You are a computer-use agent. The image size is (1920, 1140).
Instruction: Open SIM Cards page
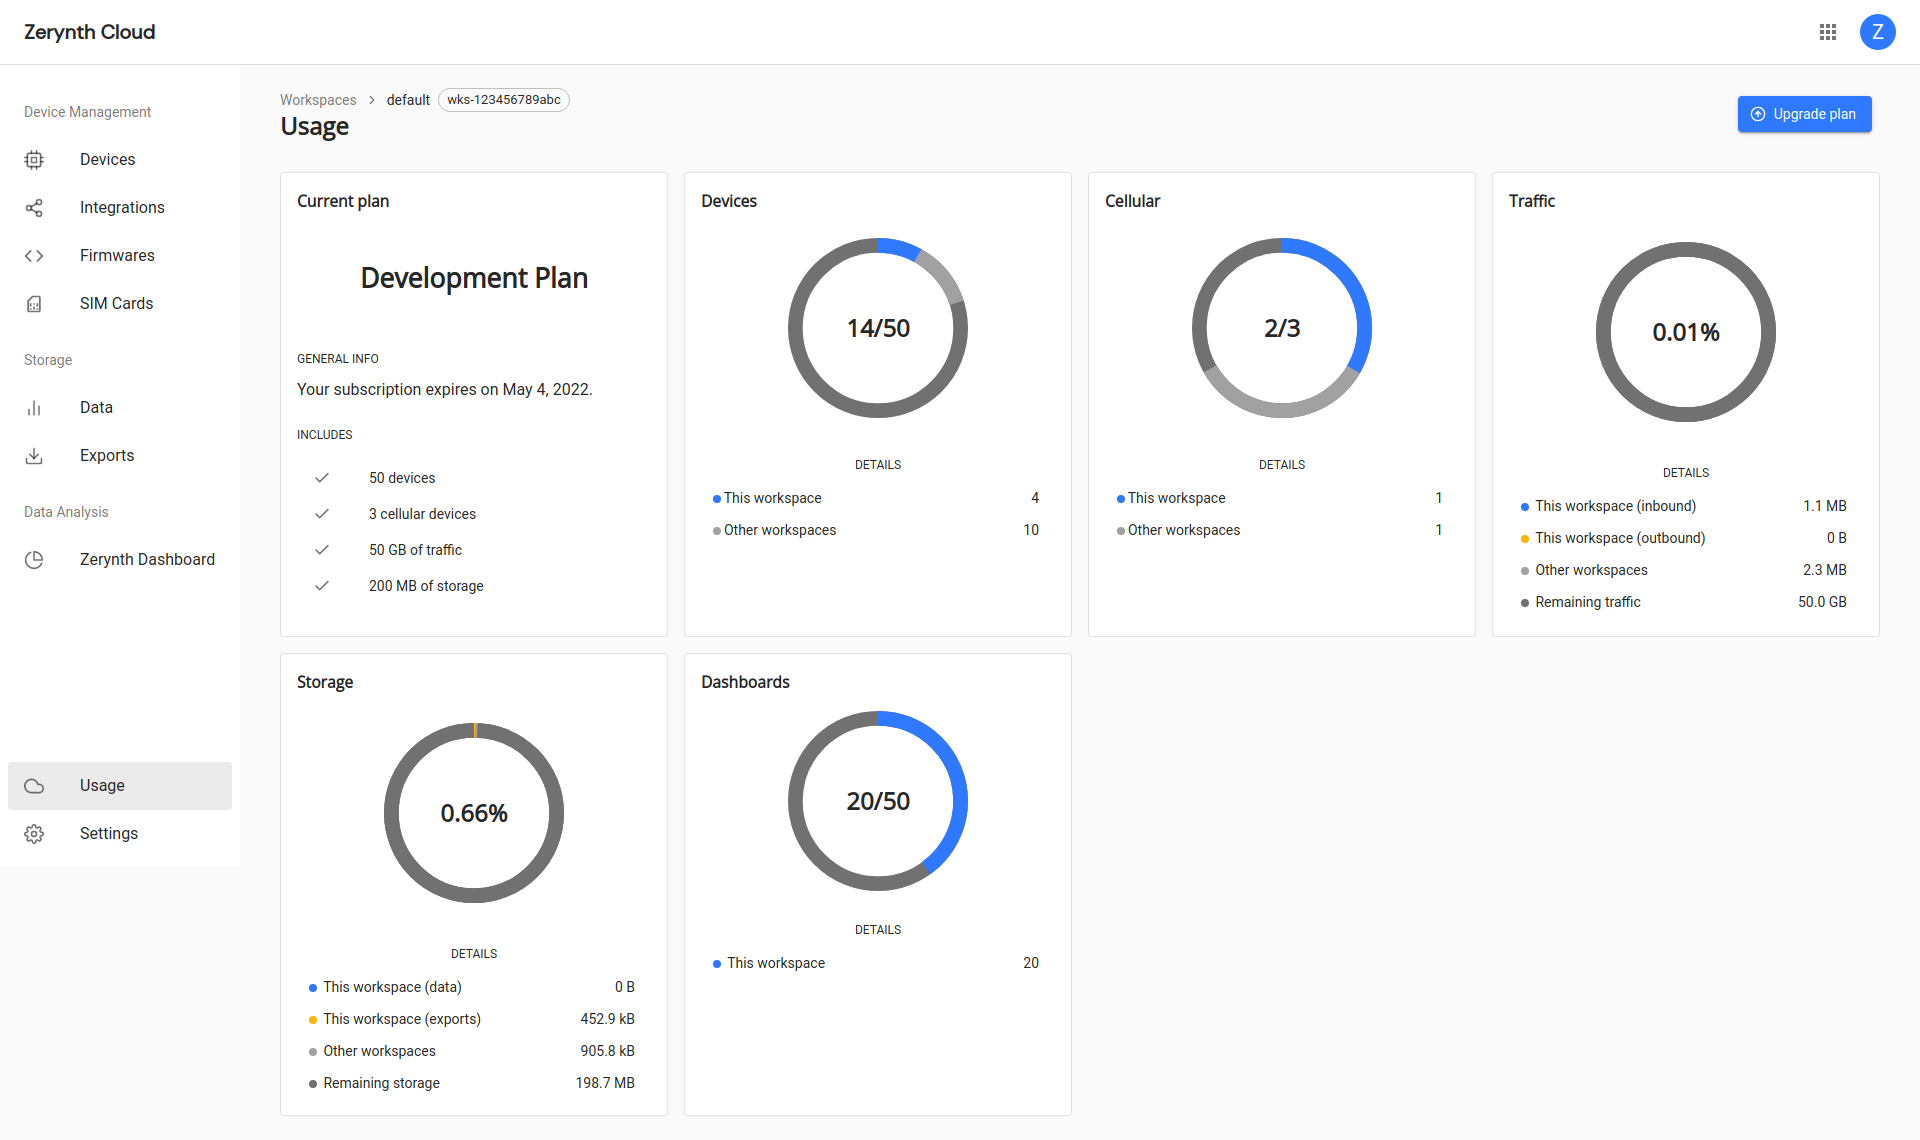tap(120, 304)
